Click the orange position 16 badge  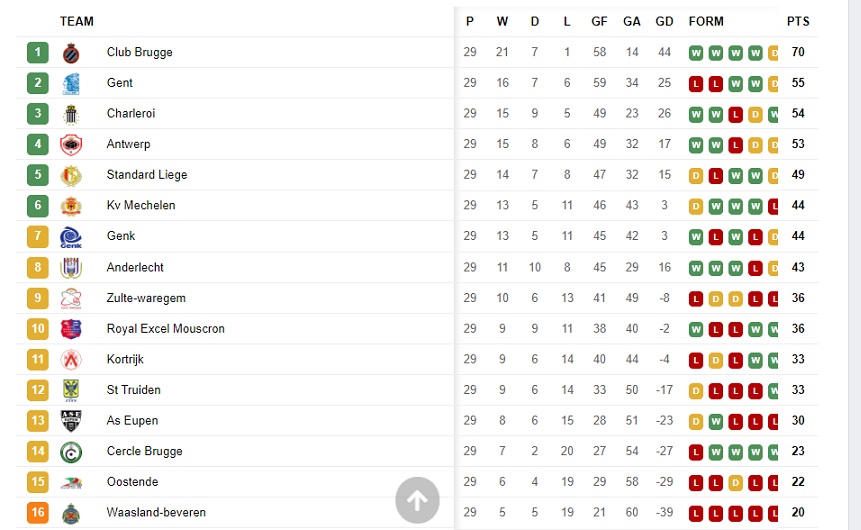[x=37, y=512]
